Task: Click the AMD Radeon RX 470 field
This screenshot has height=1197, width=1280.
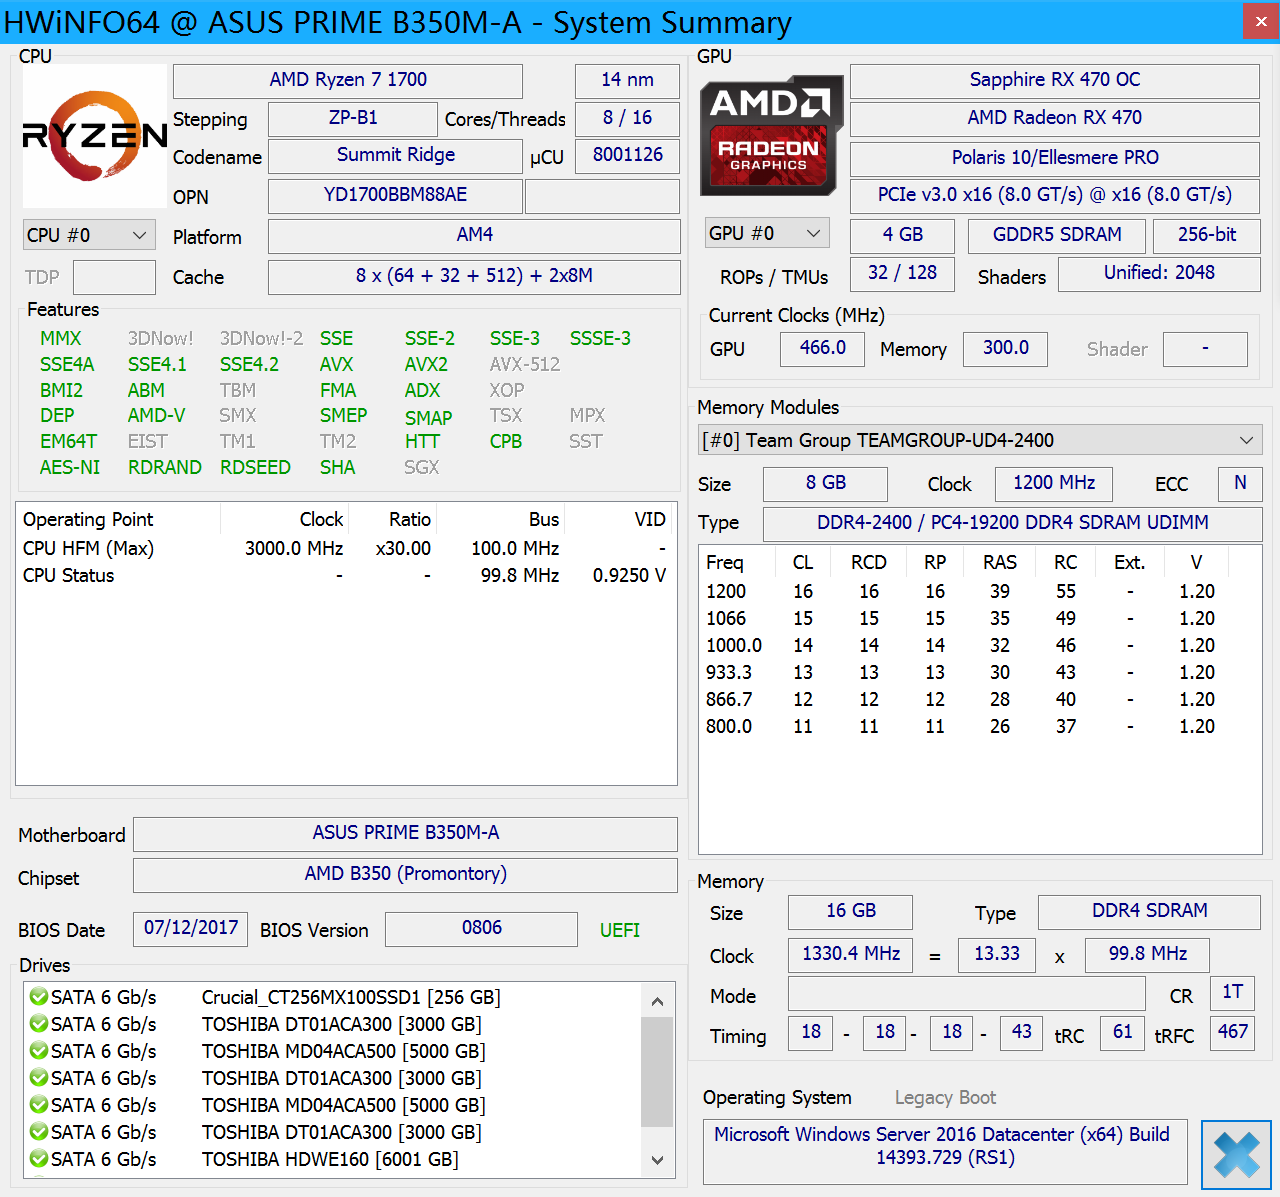Action: 1054,118
